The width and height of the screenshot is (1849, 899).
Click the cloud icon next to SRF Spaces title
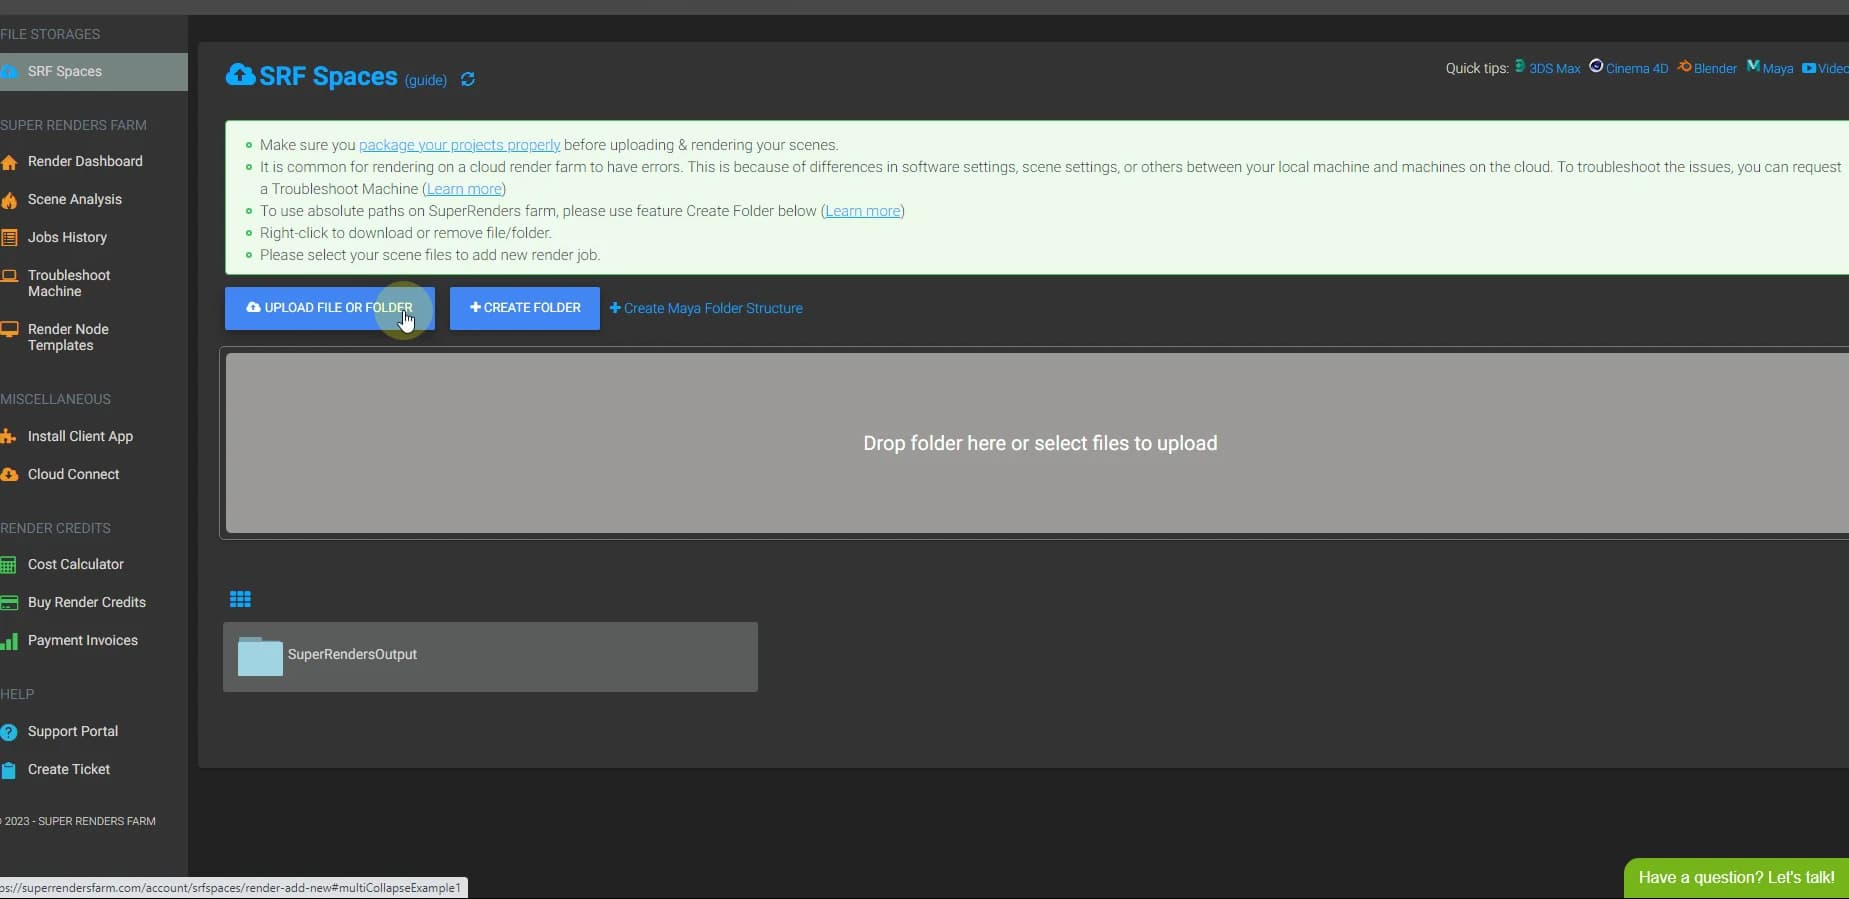coord(240,75)
